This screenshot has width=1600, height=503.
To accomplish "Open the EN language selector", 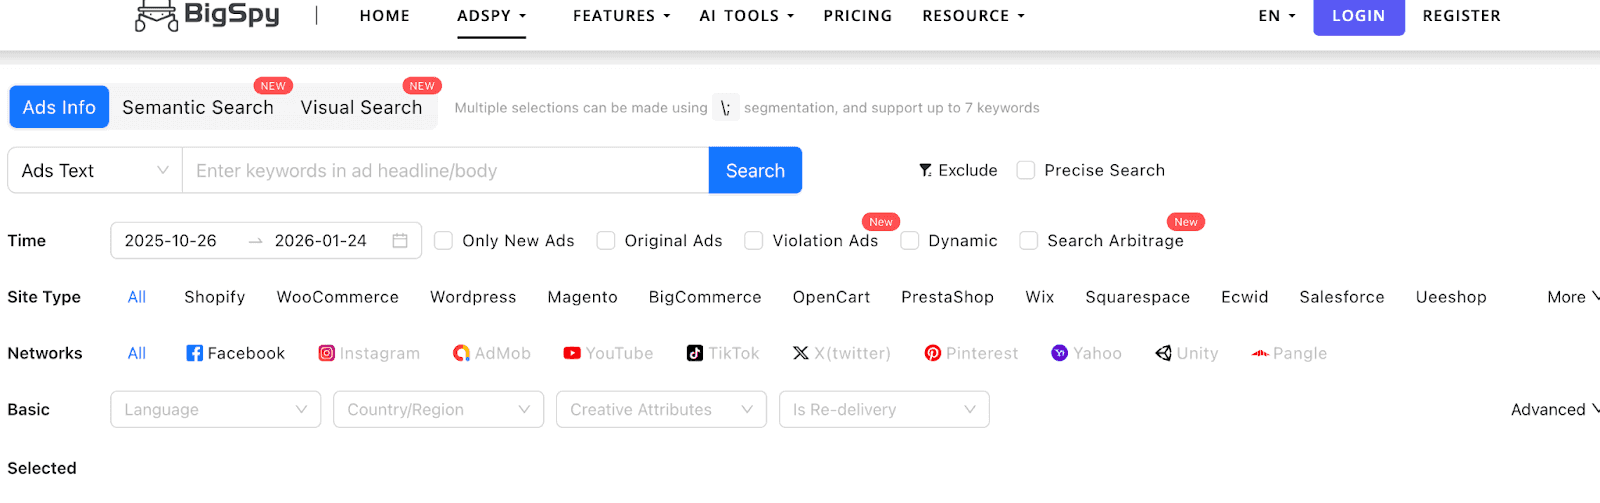I will click(x=1277, y=16).
